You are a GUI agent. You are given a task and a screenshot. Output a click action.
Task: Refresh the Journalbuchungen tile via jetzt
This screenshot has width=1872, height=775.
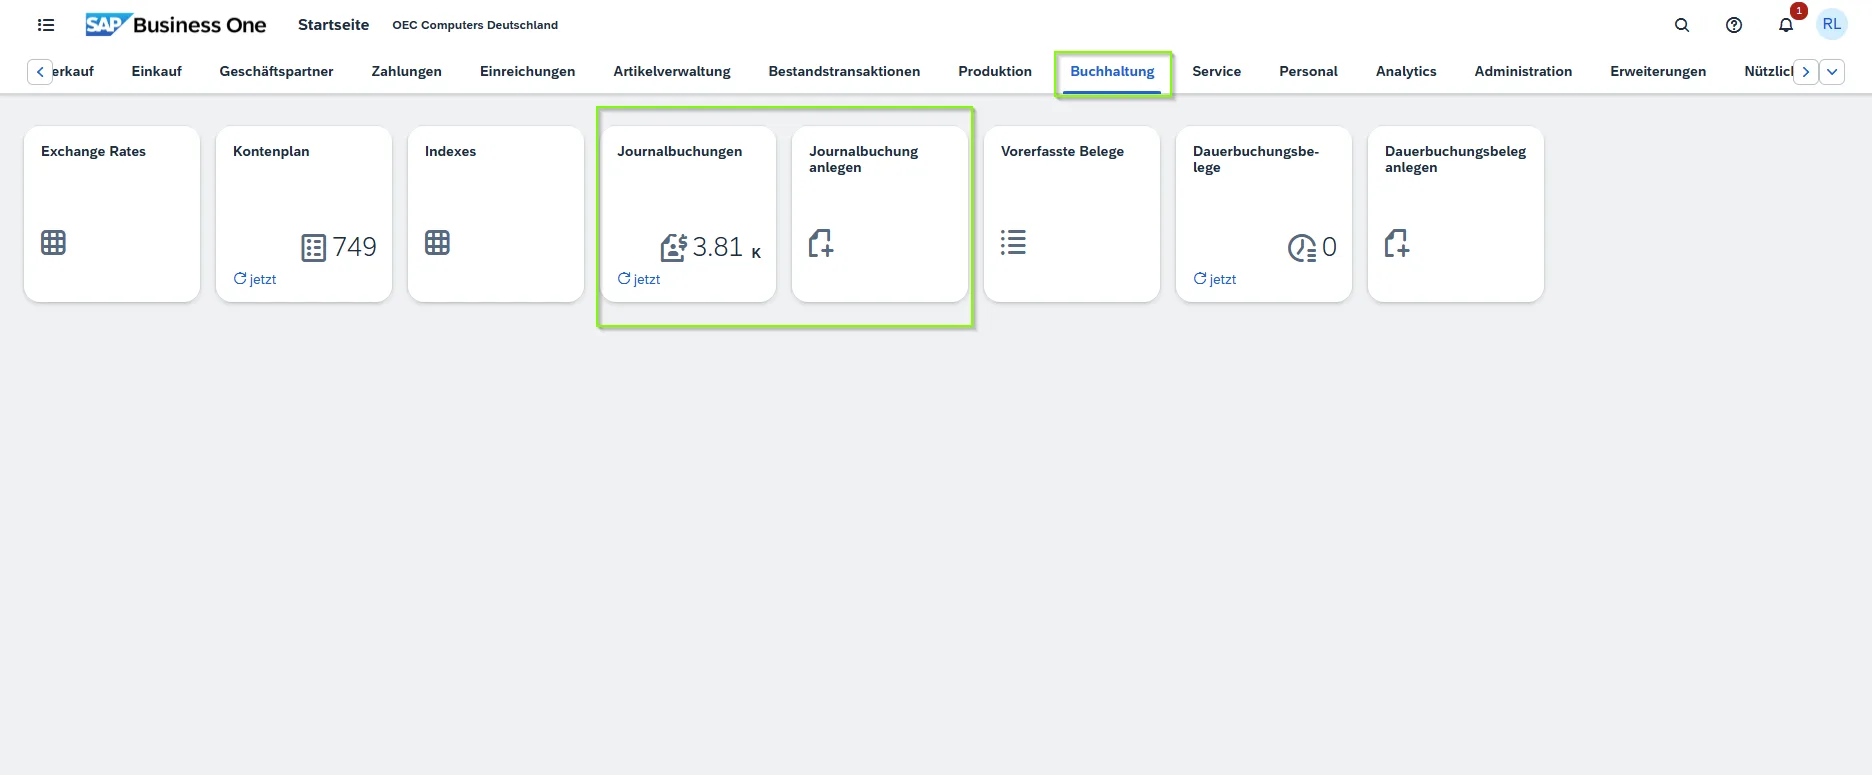(639, 279)
